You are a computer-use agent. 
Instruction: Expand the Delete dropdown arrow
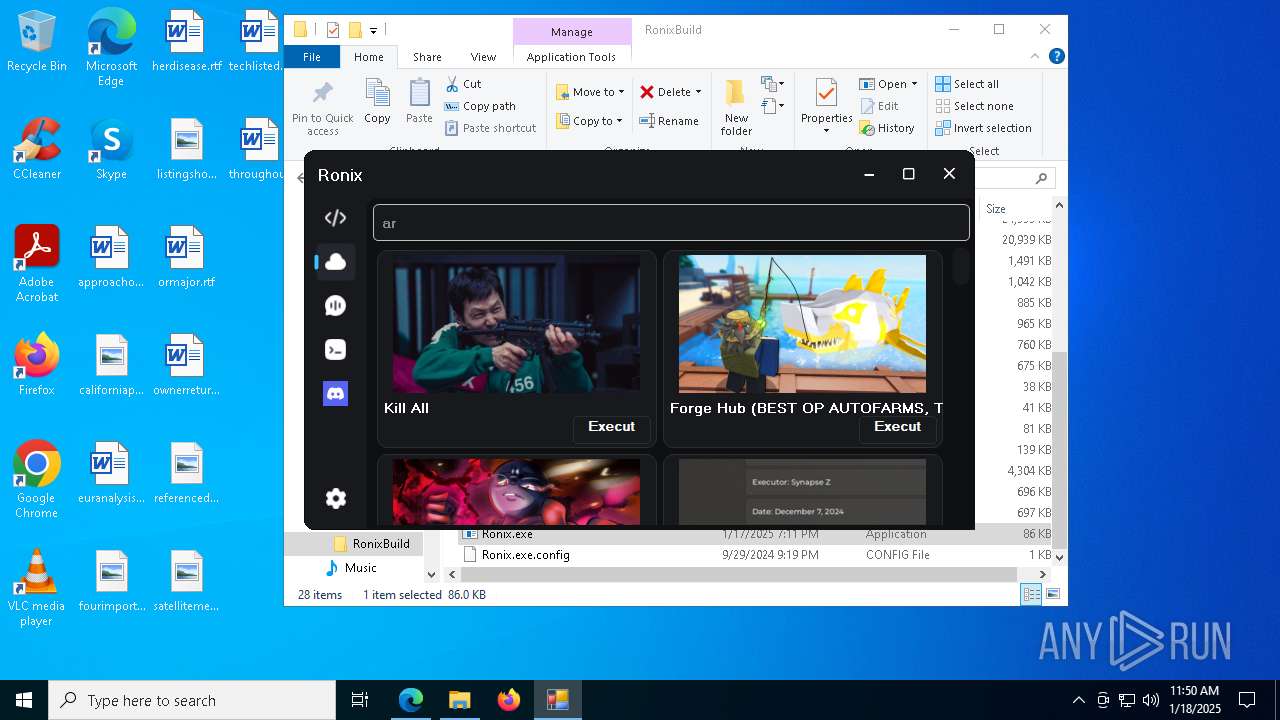[x=698, y=92]
